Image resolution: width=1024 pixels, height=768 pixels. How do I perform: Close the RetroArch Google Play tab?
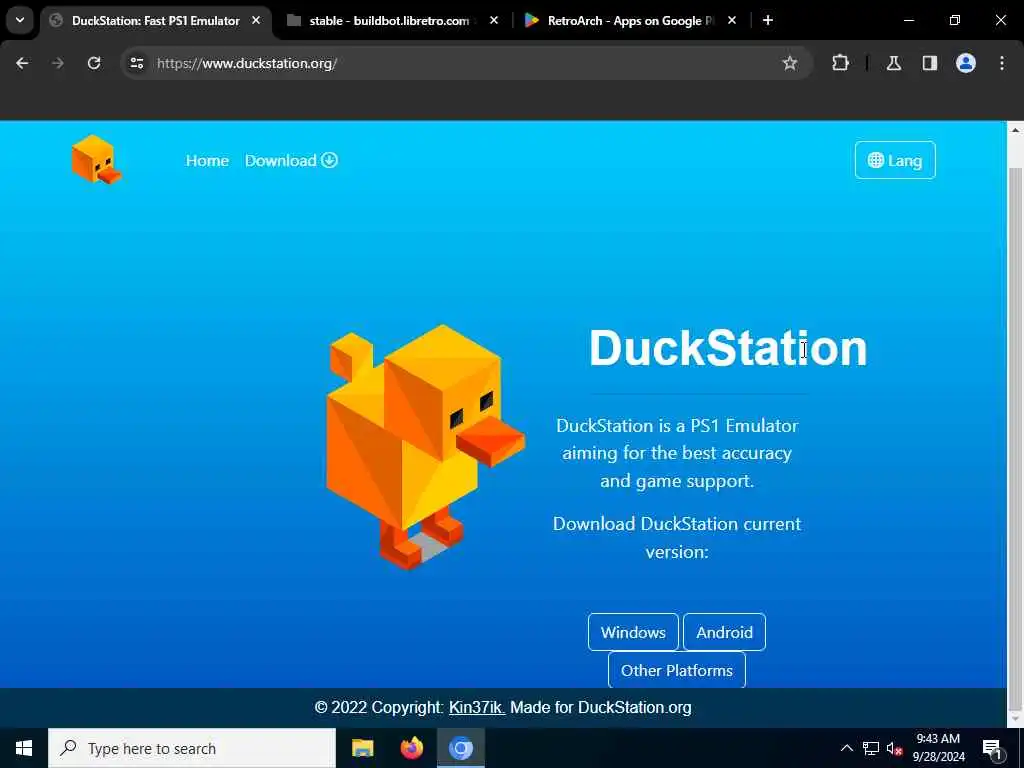click(x=731, y=21)
